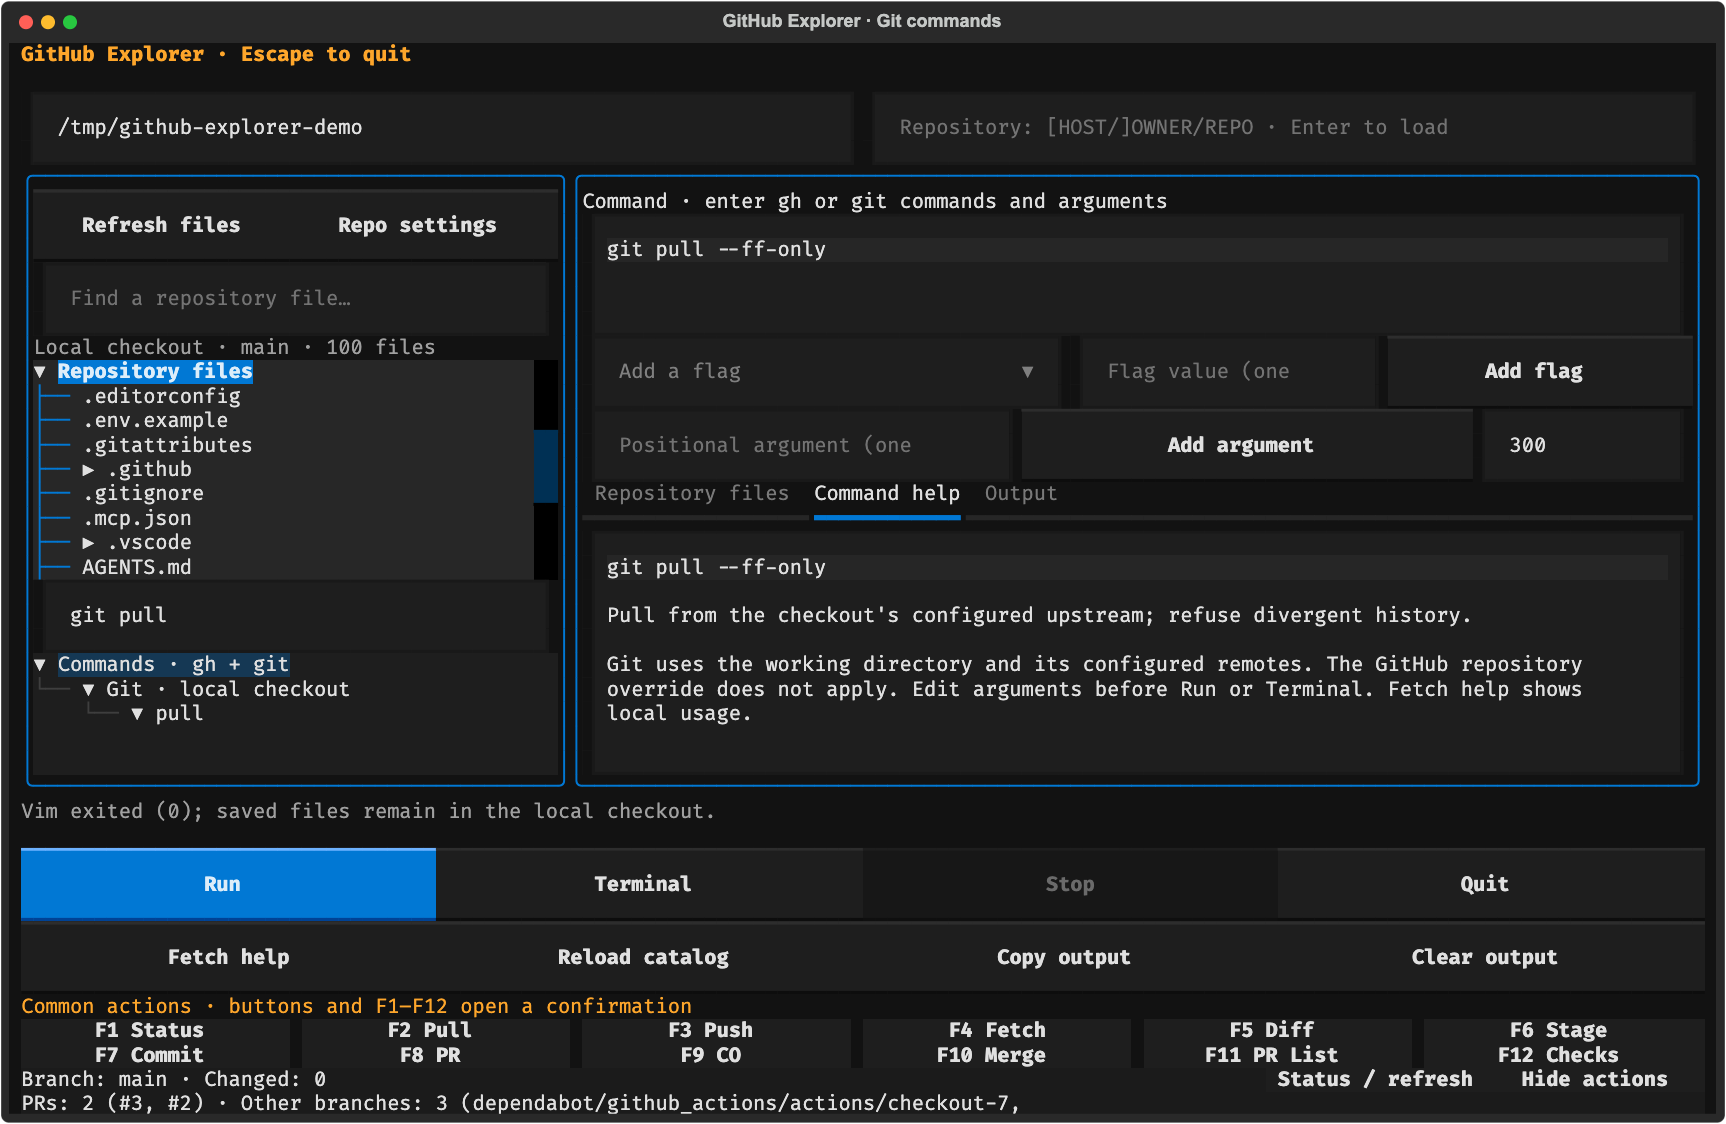Click Clear output
This screenshot has height=1124, width=1726.
[x=1484, y=957]
